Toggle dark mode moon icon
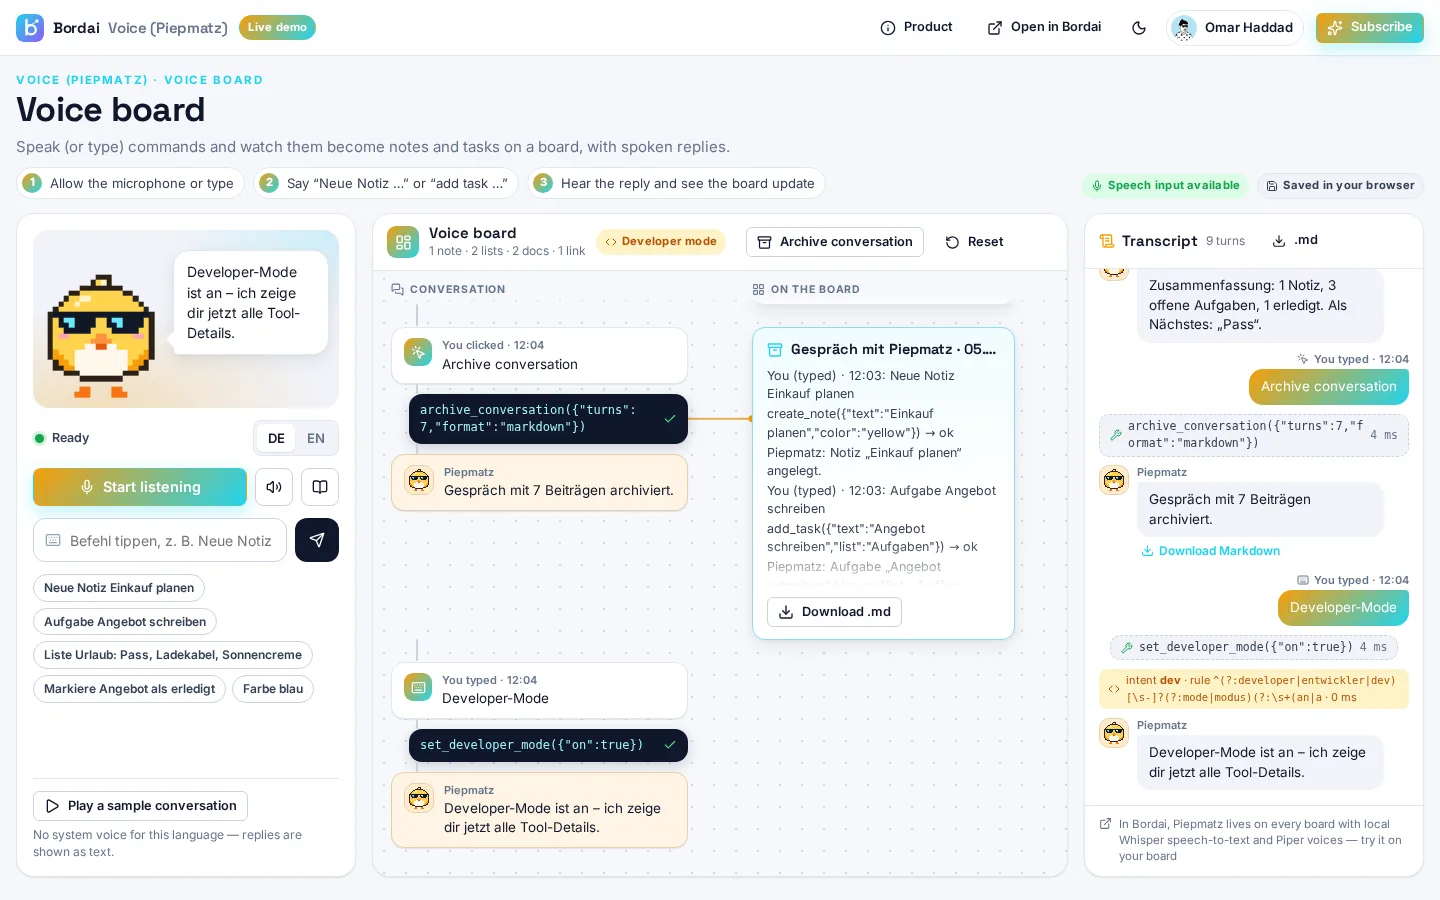Viewport: 1440px width, 900px height. [1139, 28]
